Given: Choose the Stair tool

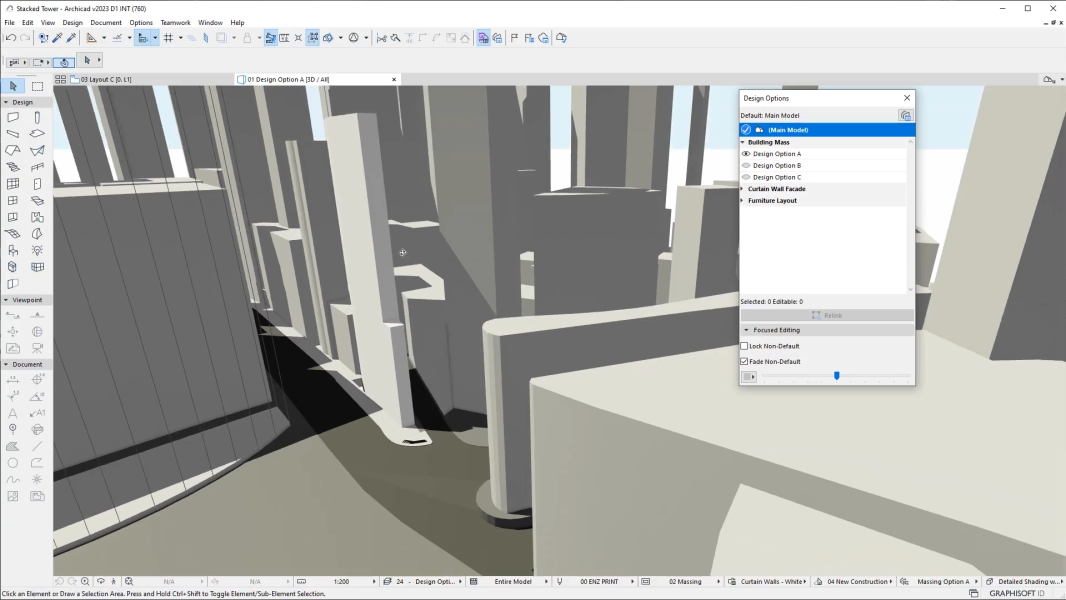Looking at the screenshot, I should coord(13,167).
